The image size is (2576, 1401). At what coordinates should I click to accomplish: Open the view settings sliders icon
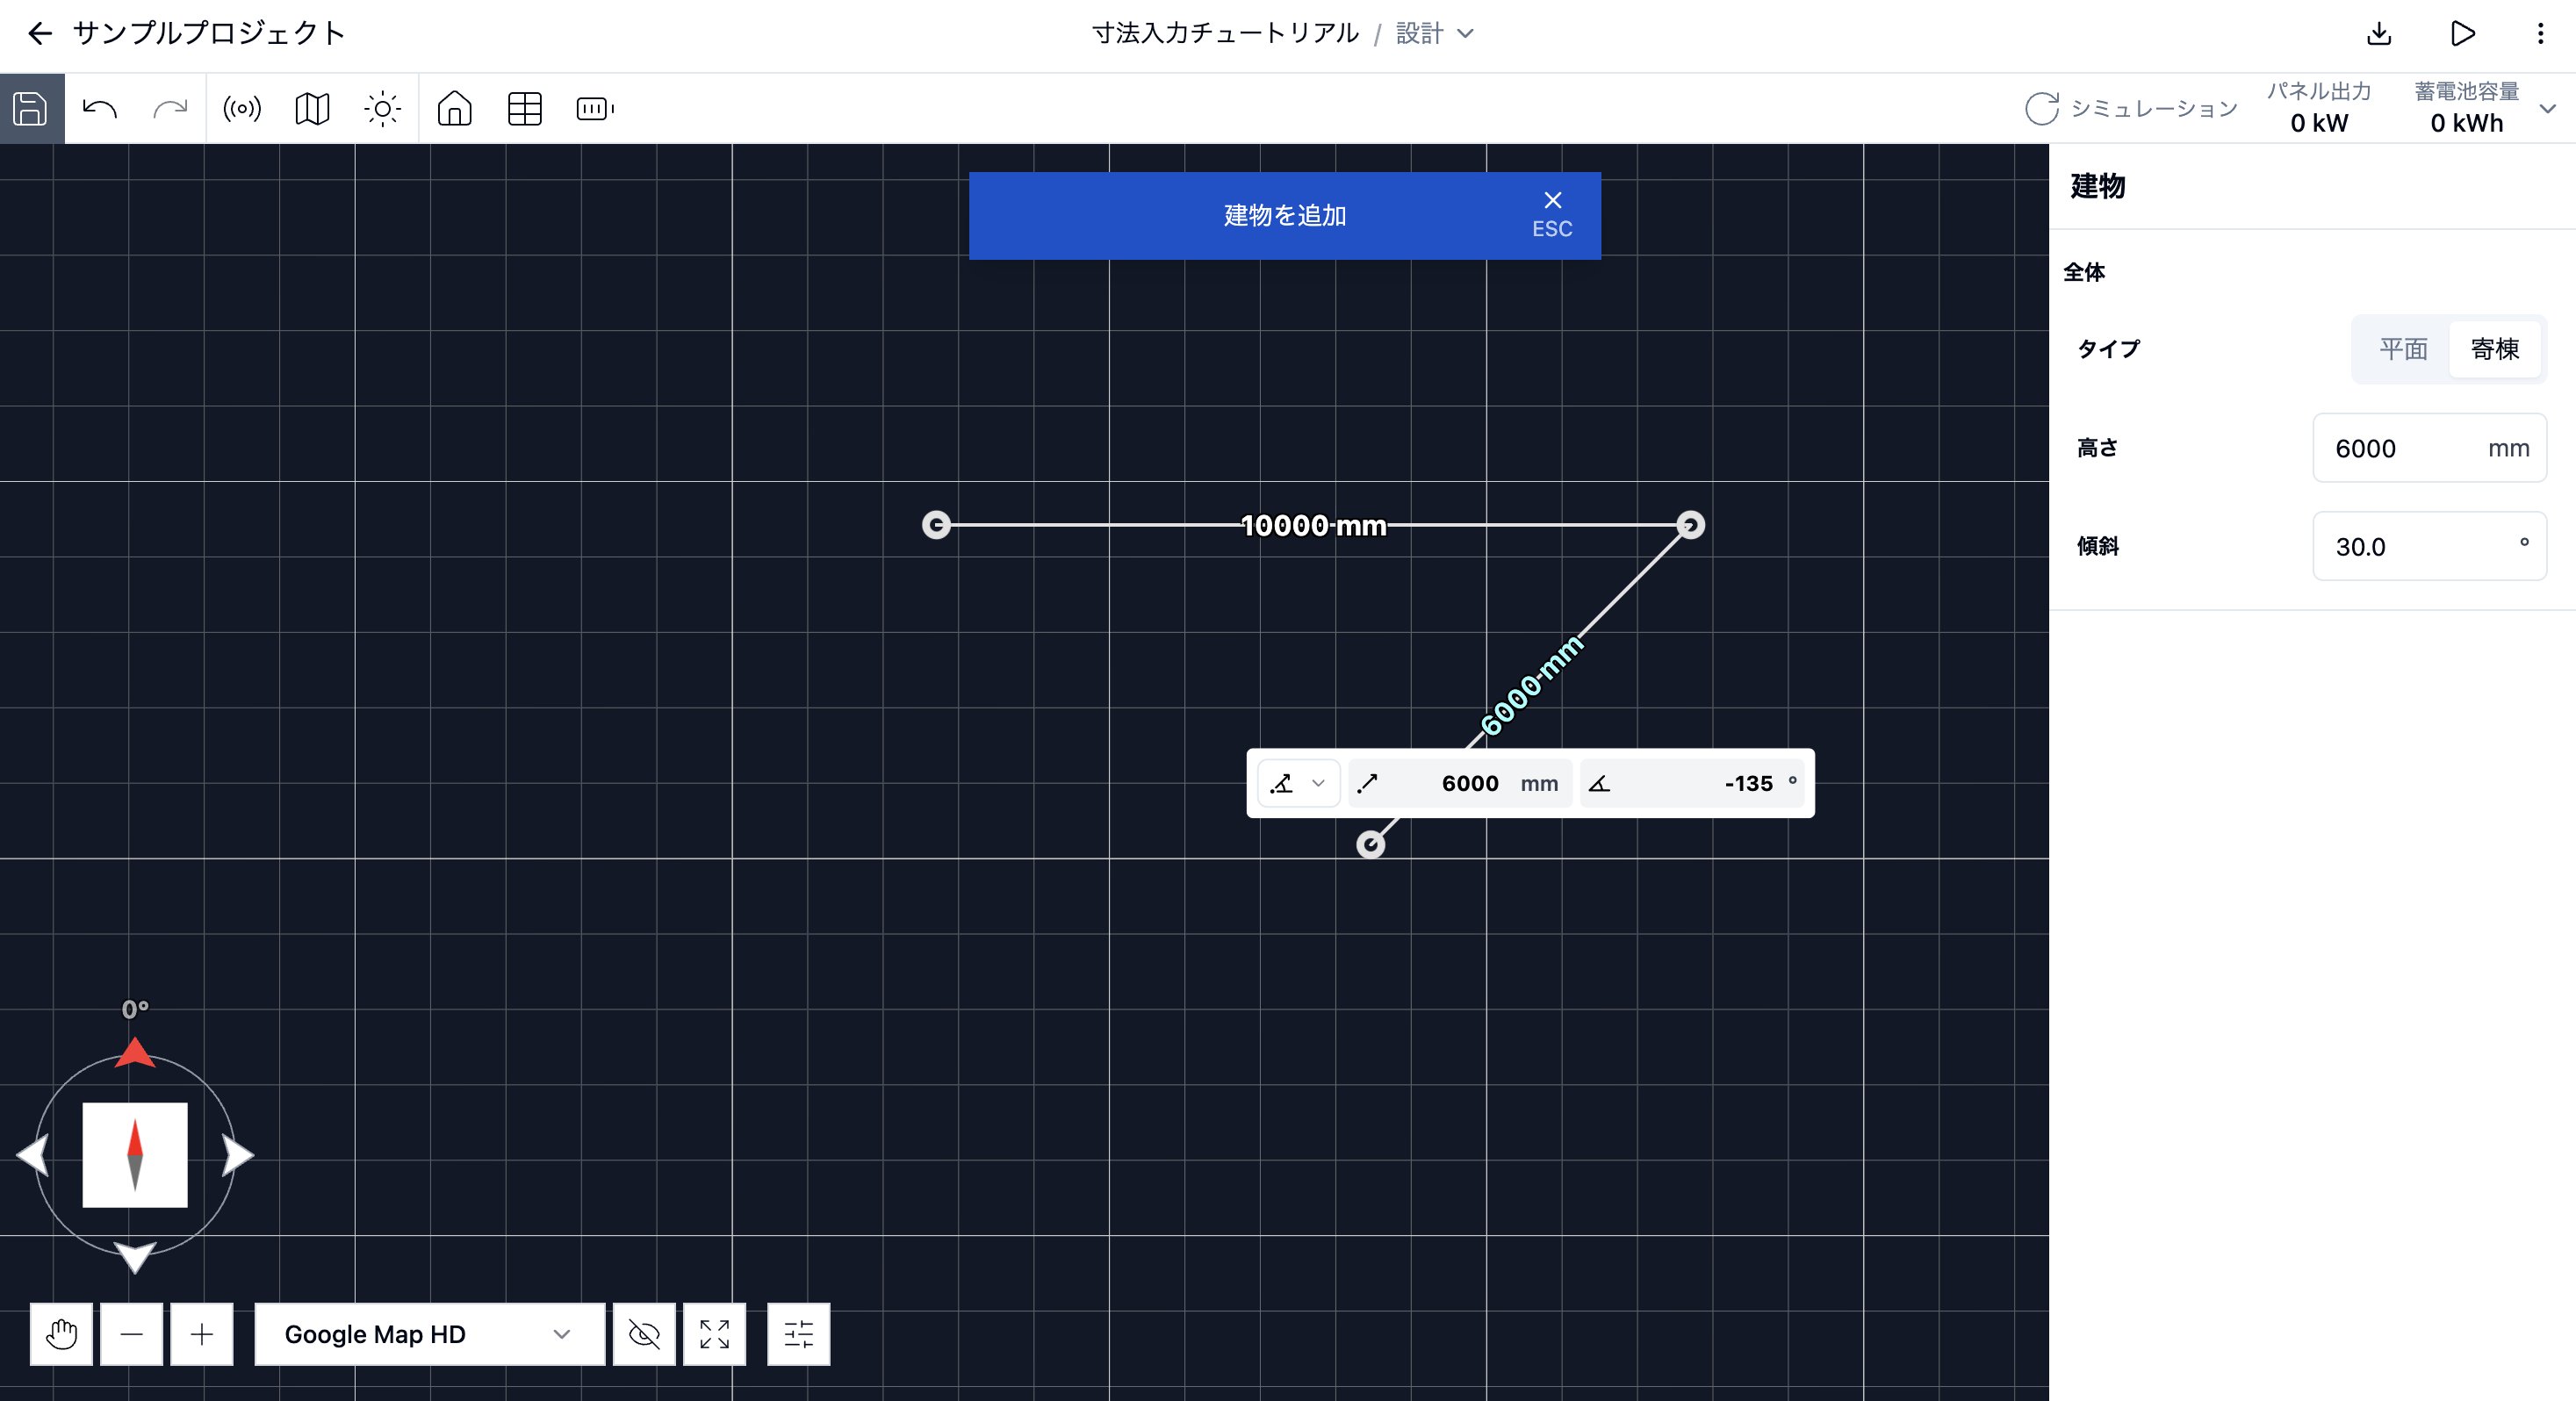(x=798, y=1334)
